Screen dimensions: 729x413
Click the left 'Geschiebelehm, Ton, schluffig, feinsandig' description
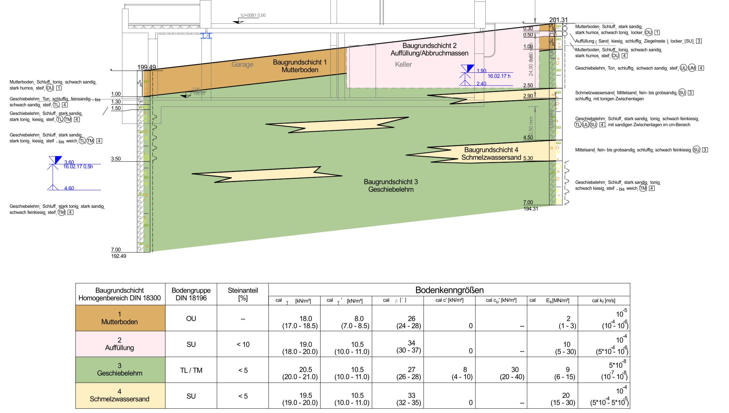pos(55,102)
